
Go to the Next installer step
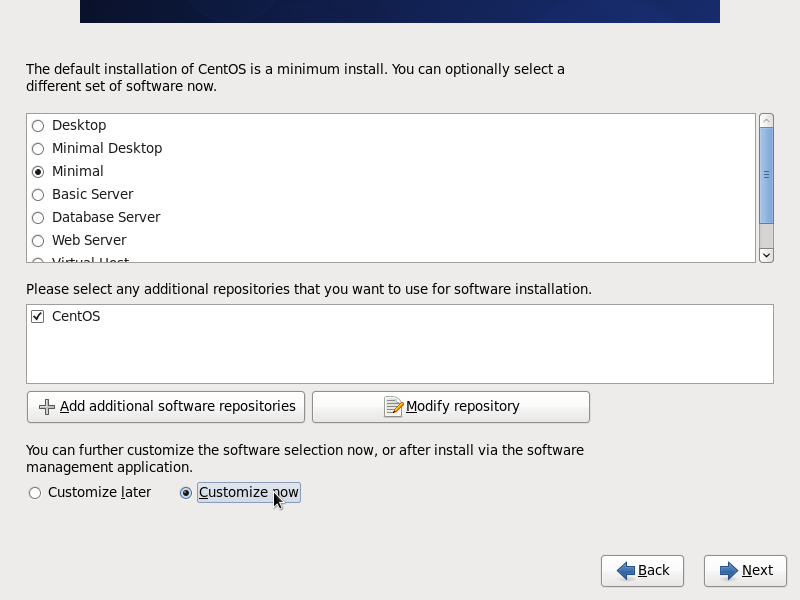[745, 570]
